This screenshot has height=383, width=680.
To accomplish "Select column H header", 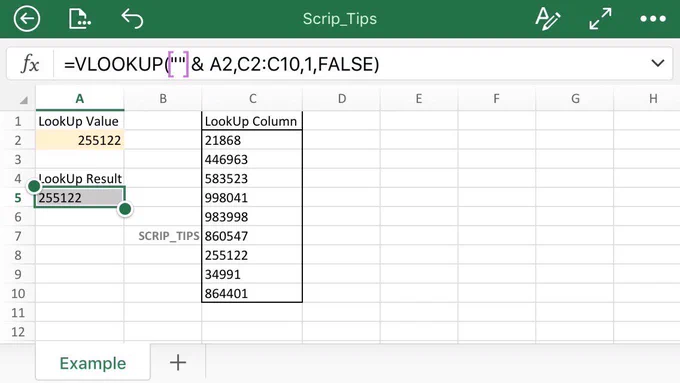I will (x=653, y=99).
